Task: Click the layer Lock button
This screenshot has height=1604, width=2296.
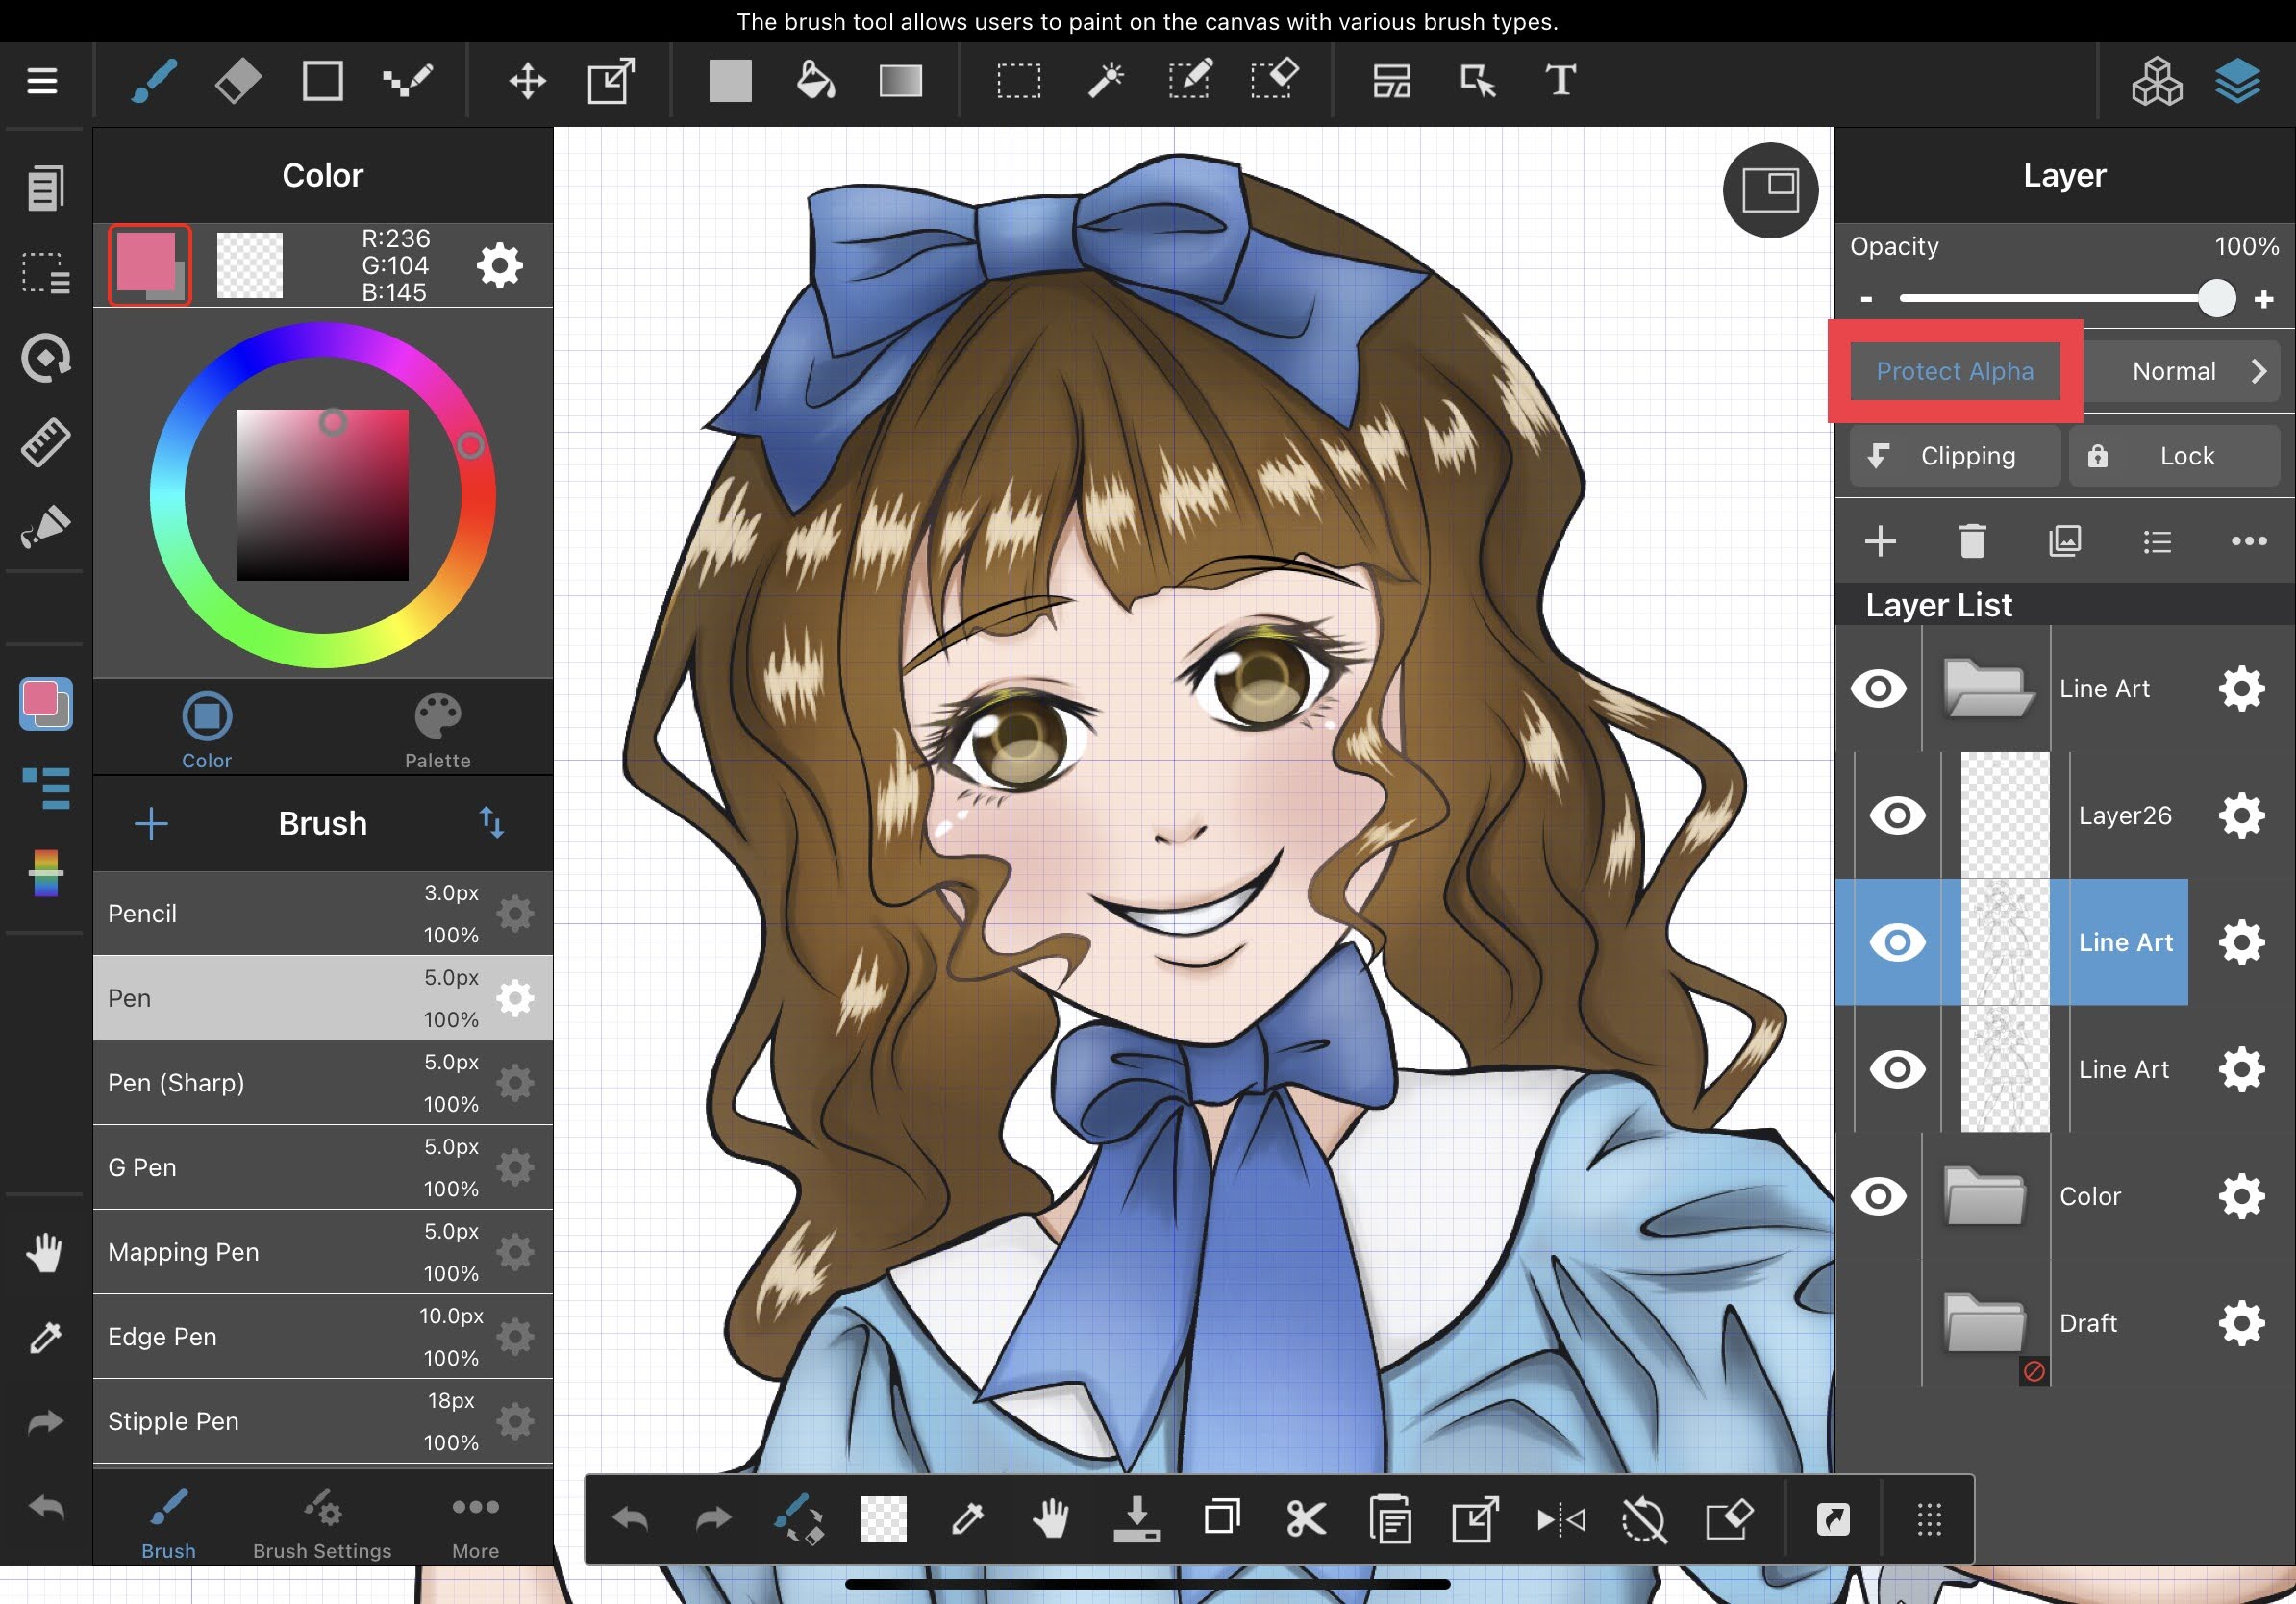Action: [2173, 456]
